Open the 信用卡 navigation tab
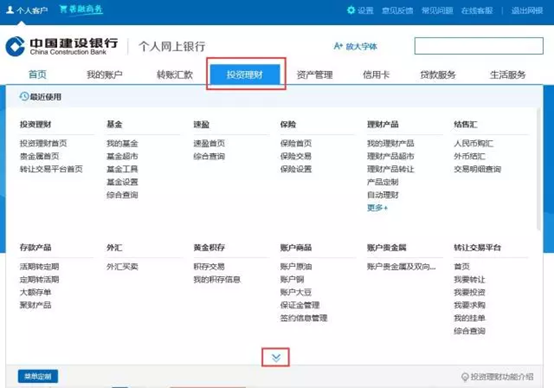 point(376,75)
